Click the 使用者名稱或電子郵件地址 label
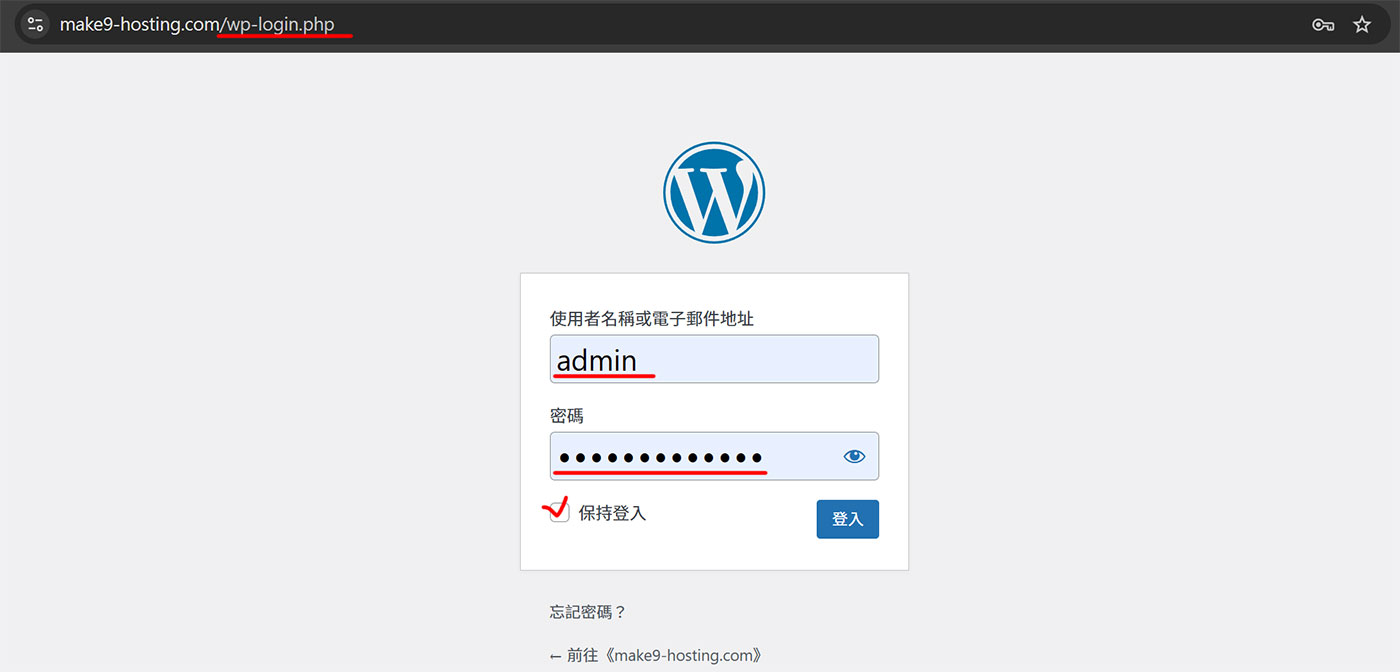 point(652,318)
